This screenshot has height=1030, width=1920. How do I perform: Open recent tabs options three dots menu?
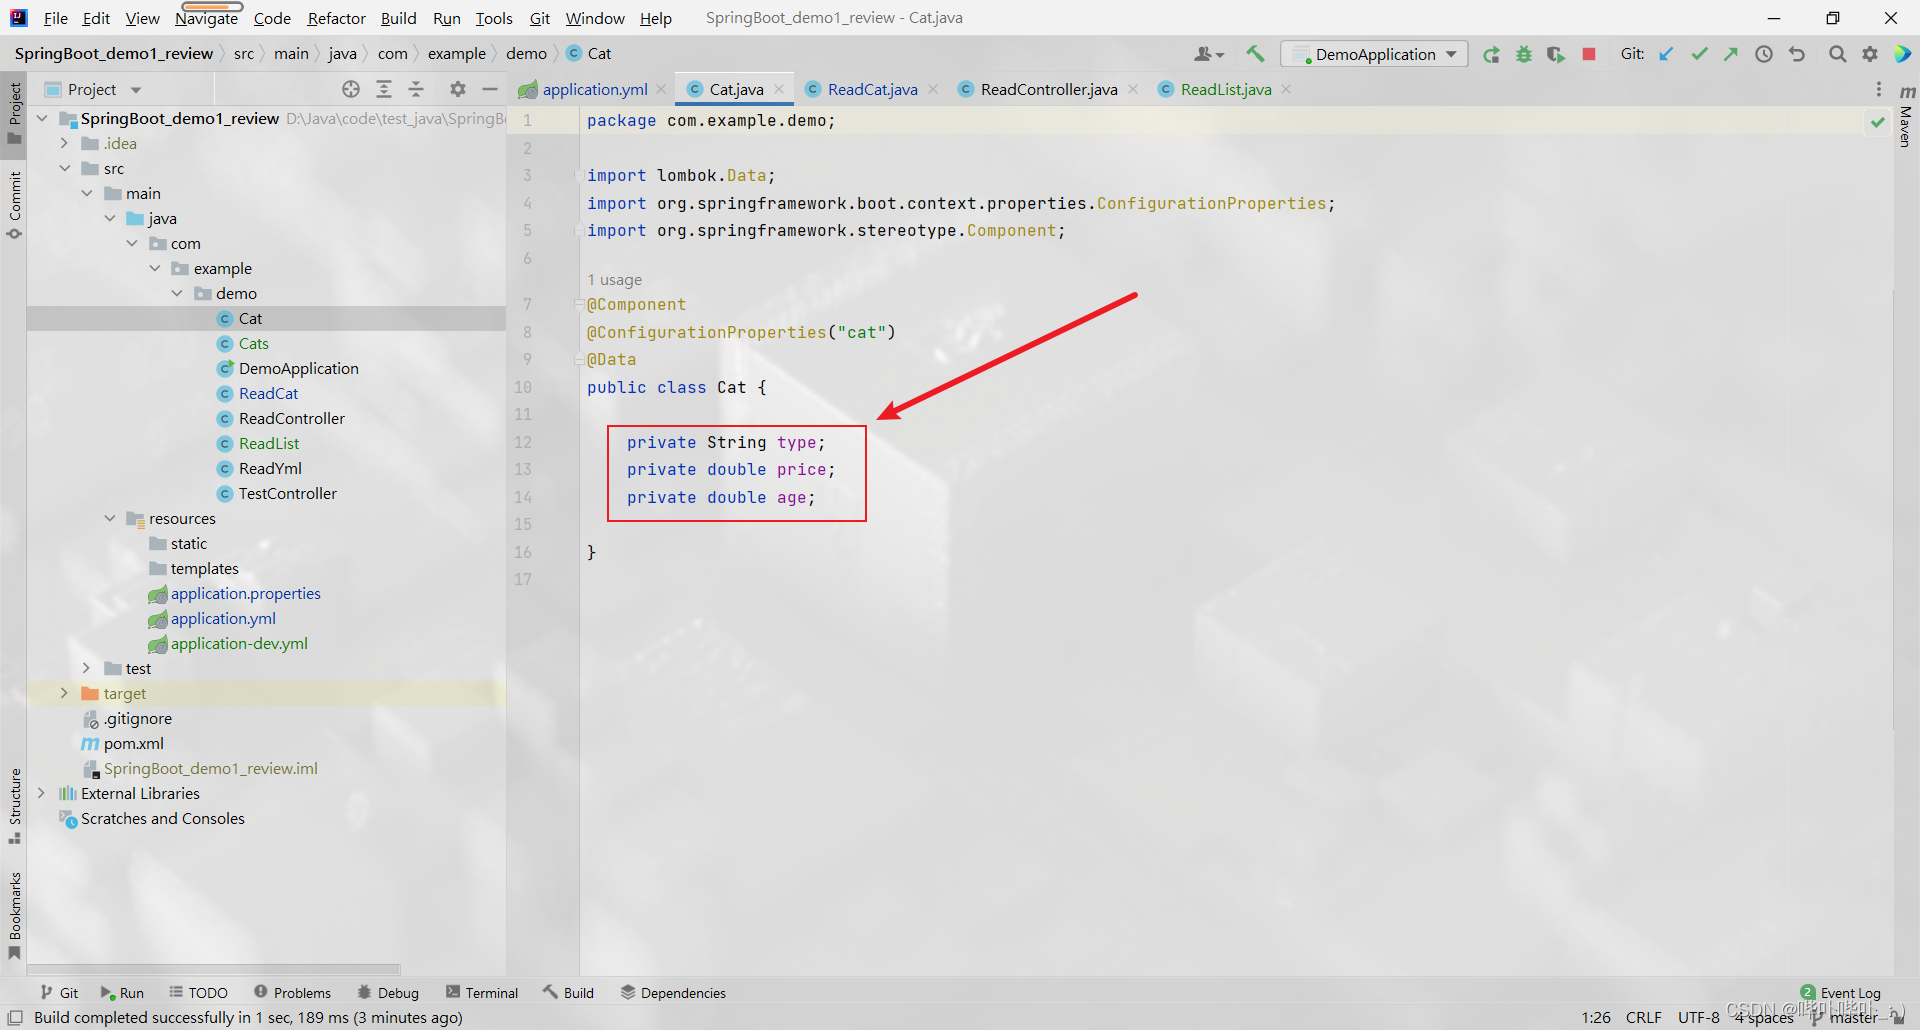coord(1879,89)
